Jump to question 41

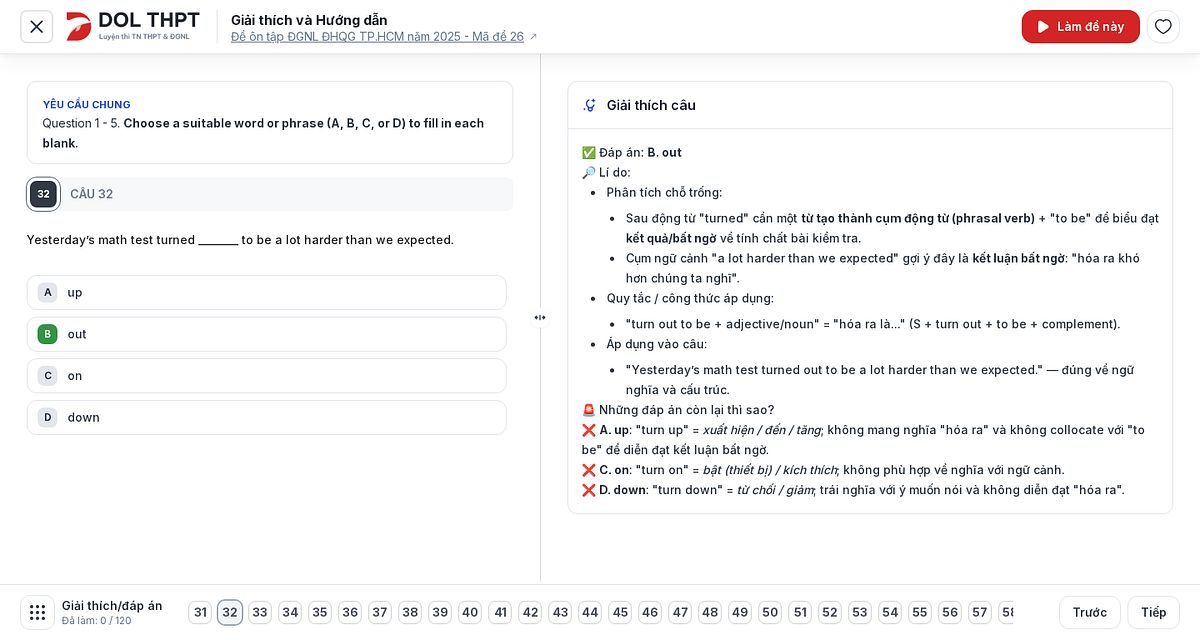pyautogui.click(x=500, y=612)
